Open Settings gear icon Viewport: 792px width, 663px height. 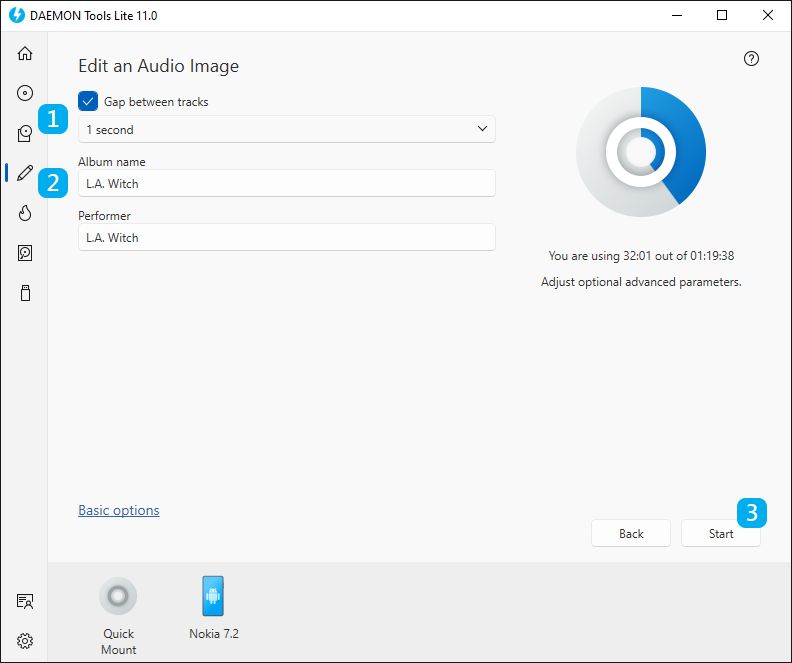(x=25, y=641)
